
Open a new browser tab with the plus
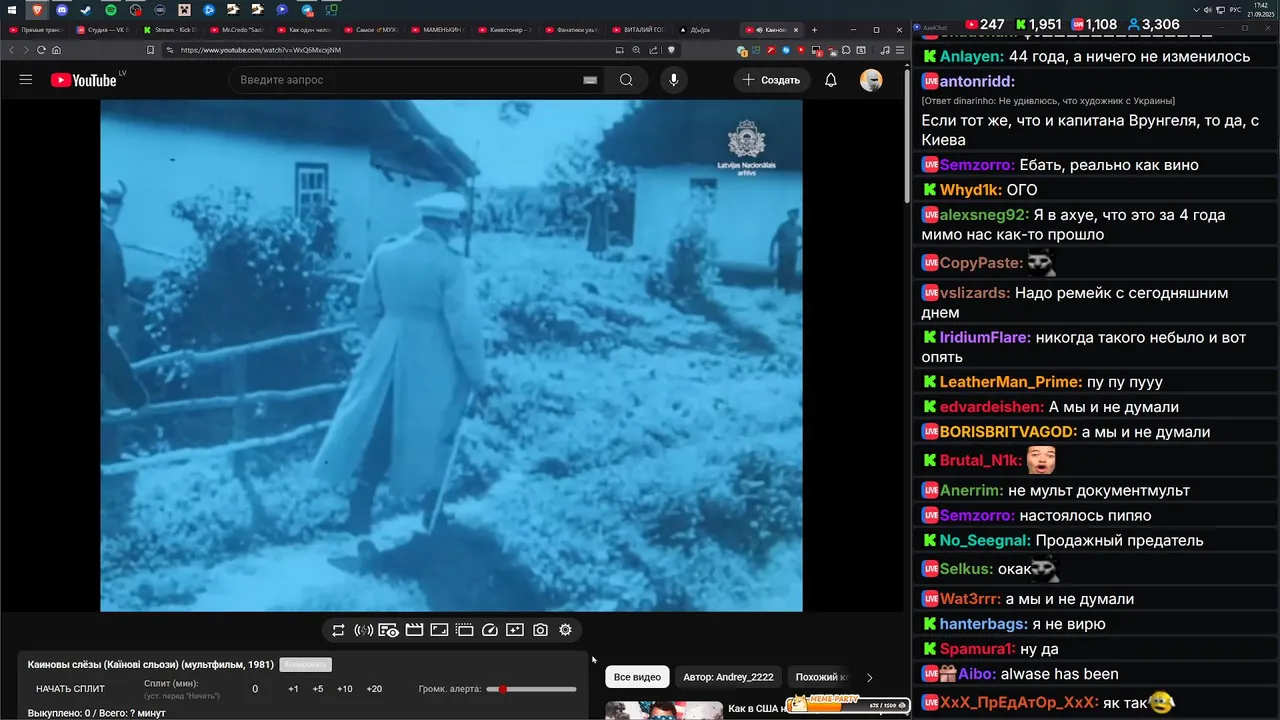[814, 30]
